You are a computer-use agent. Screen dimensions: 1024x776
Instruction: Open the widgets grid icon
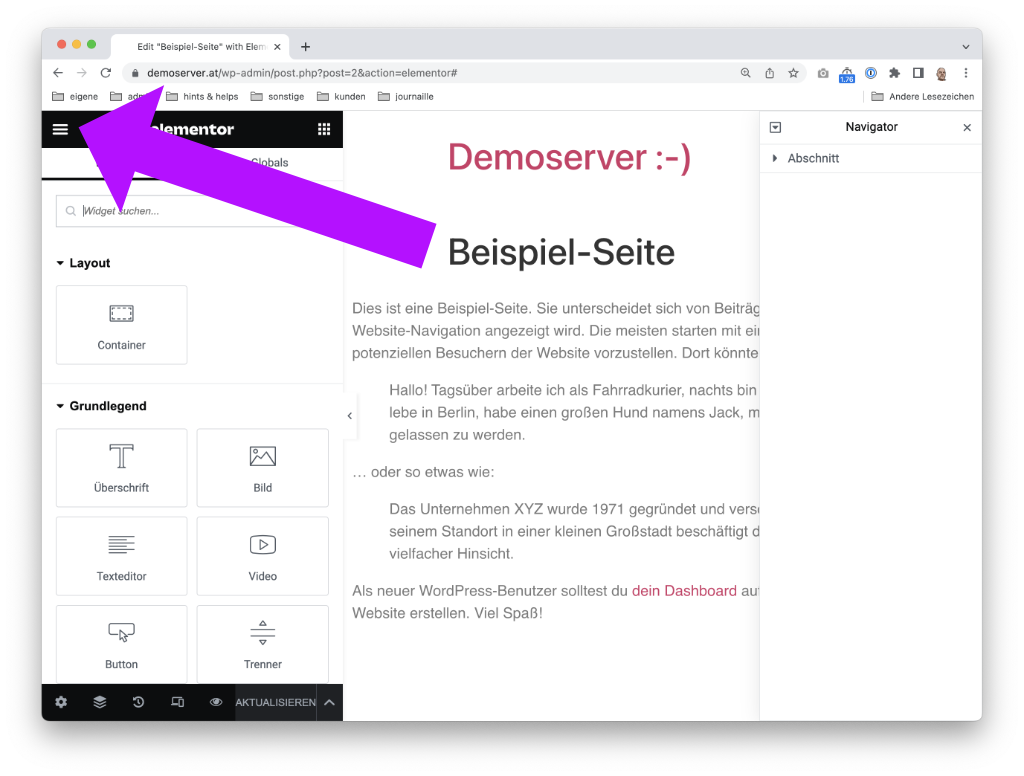pos(324,129)
